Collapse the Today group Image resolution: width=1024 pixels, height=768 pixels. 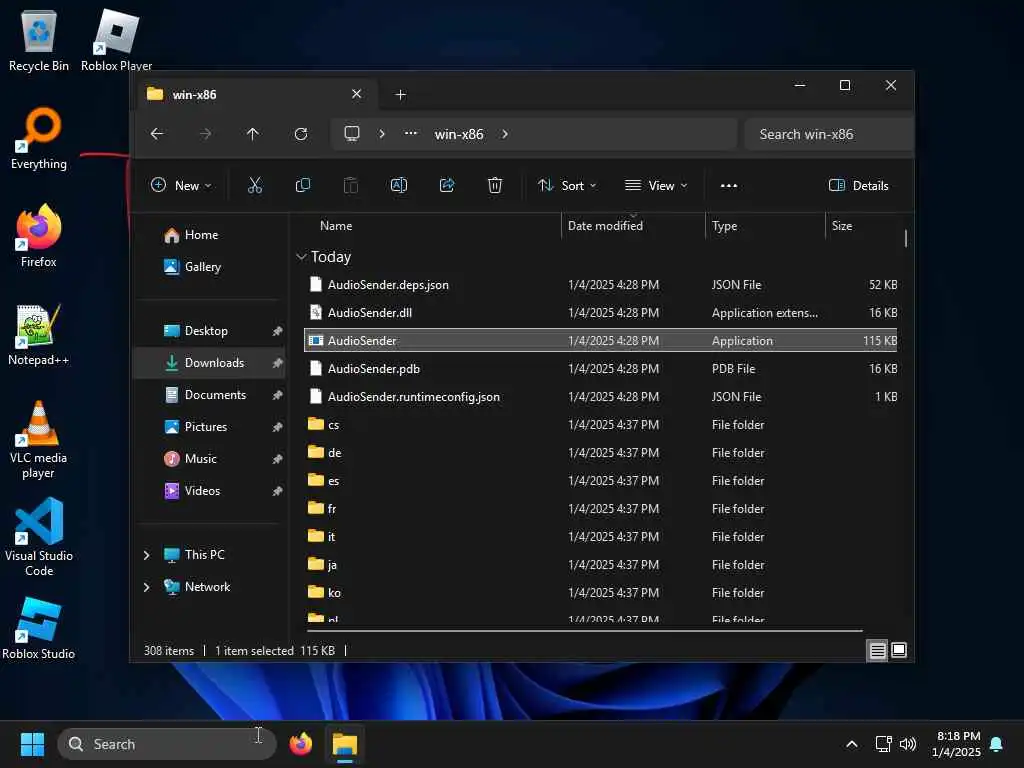301,257
